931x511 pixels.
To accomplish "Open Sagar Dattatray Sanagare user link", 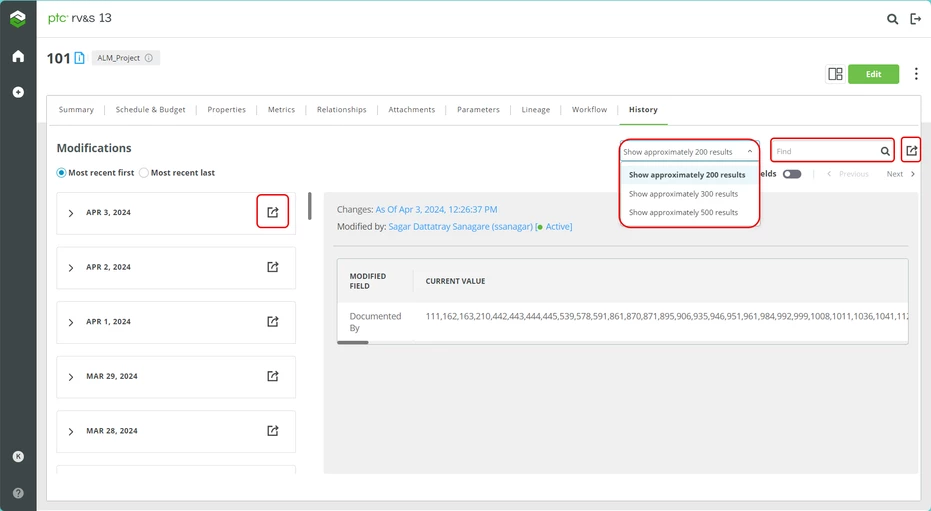I will pyautogui.click(x=460, y=227).
